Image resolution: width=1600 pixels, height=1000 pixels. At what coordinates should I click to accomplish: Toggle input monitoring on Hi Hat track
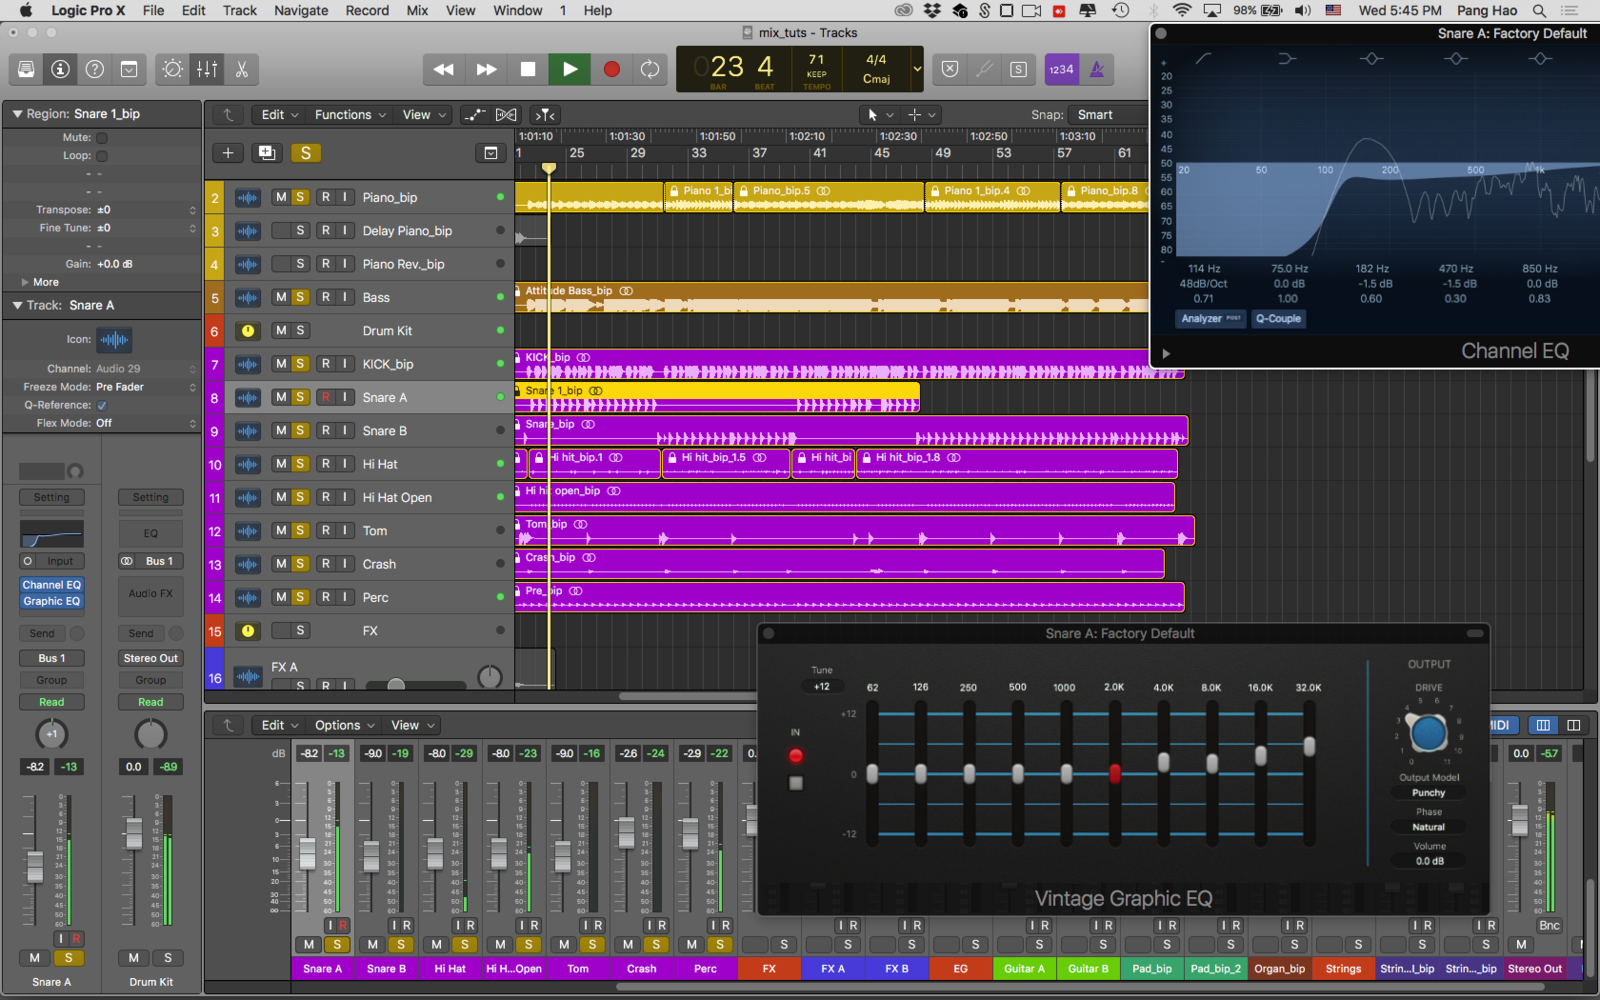pyautogui.click(x=345, y=464)
